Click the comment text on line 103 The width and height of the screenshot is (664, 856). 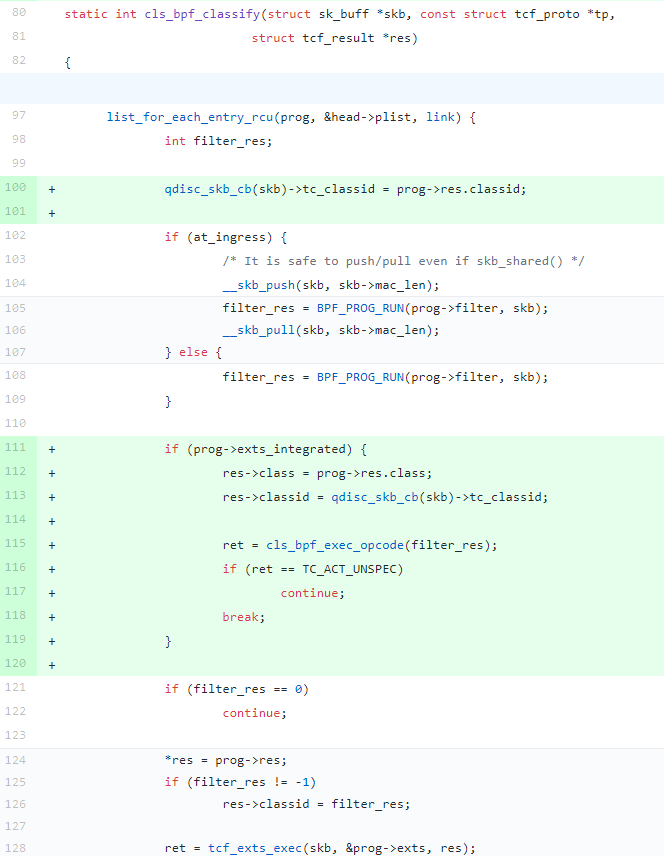(x=403, y=261)
